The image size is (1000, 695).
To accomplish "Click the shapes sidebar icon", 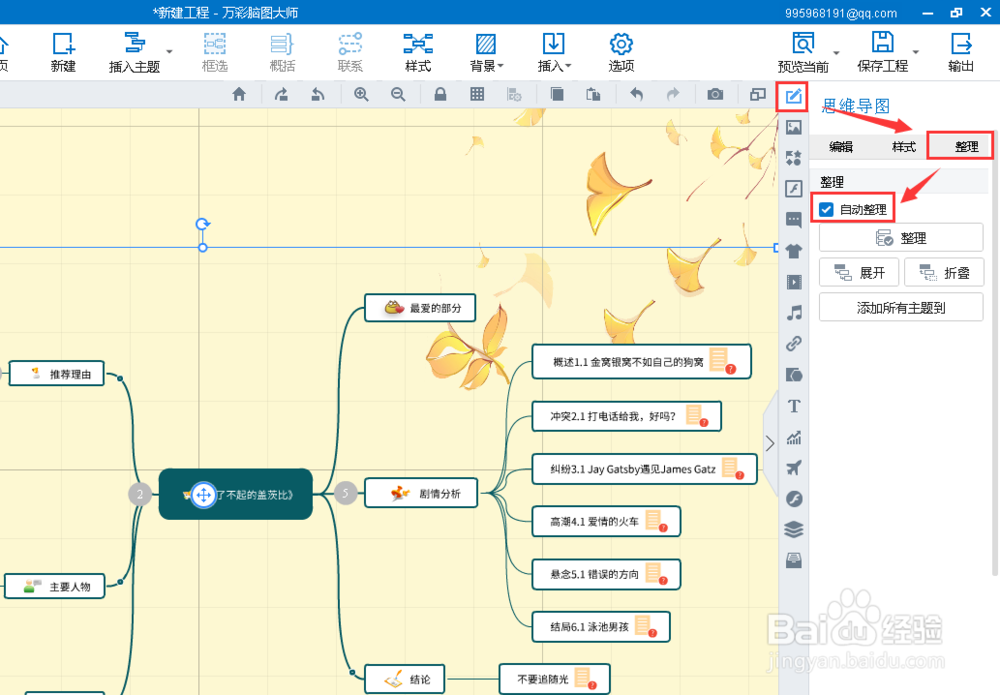I will [x=793, y=157].
